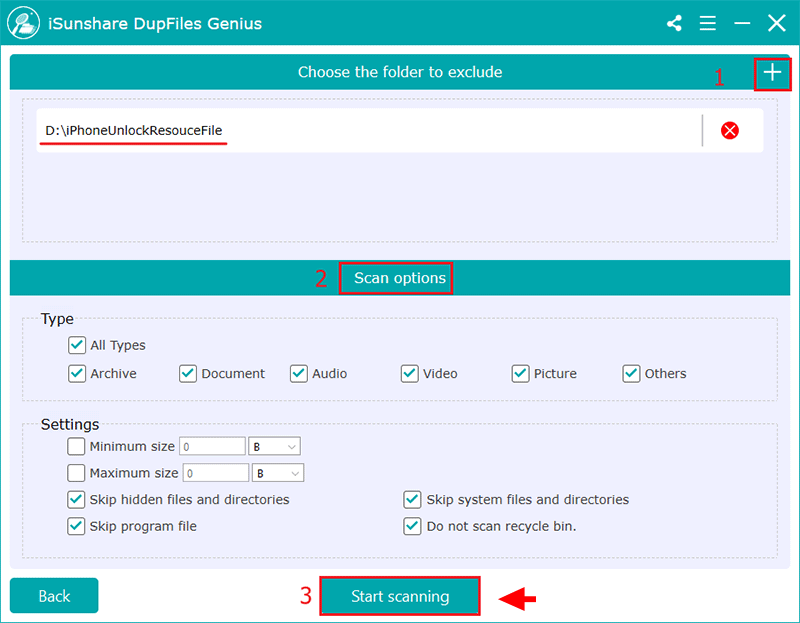Image resolution: width=800 pixels, height=623 pixels.
Task: Open the hamburger menu in the title bar
Action: coord(707,22)
